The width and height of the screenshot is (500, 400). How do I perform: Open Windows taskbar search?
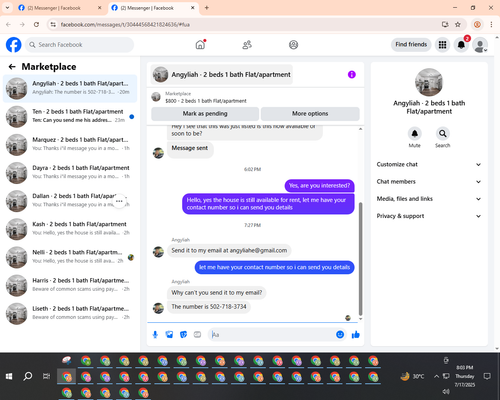[x=28, y=376]
